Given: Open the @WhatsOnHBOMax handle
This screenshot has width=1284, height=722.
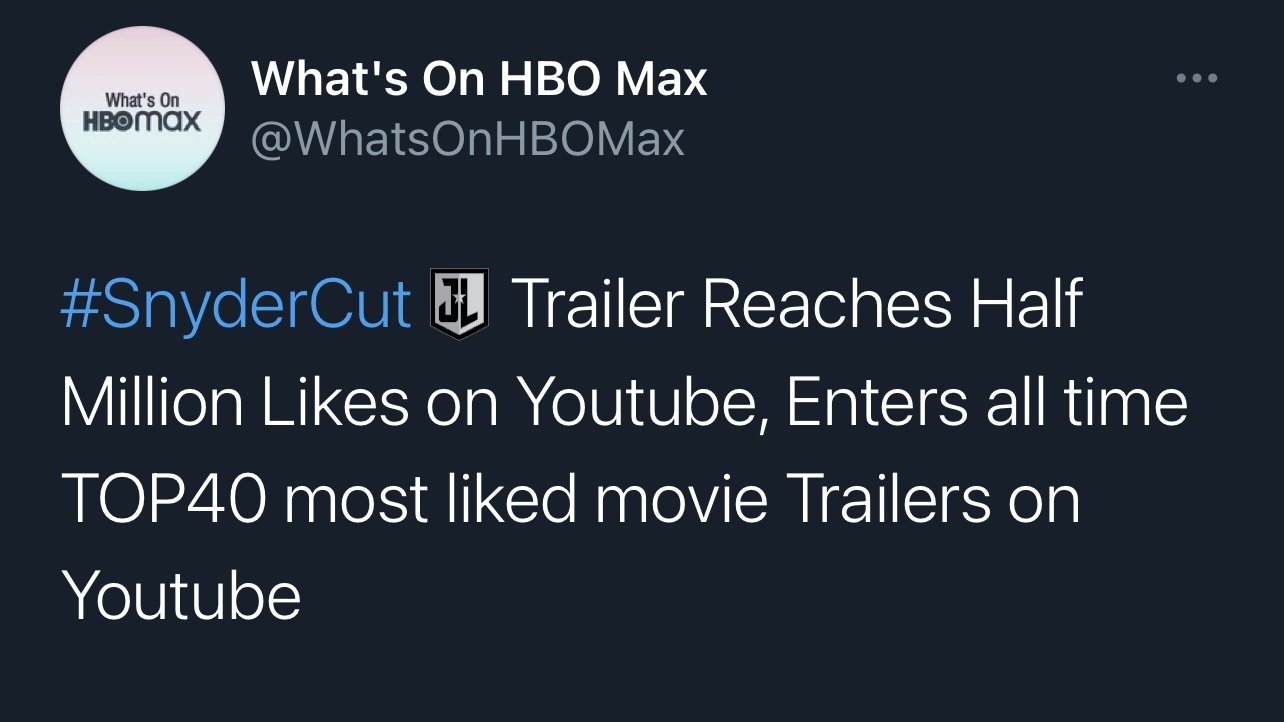Looking at the screenshot, I should coord(468,140).
